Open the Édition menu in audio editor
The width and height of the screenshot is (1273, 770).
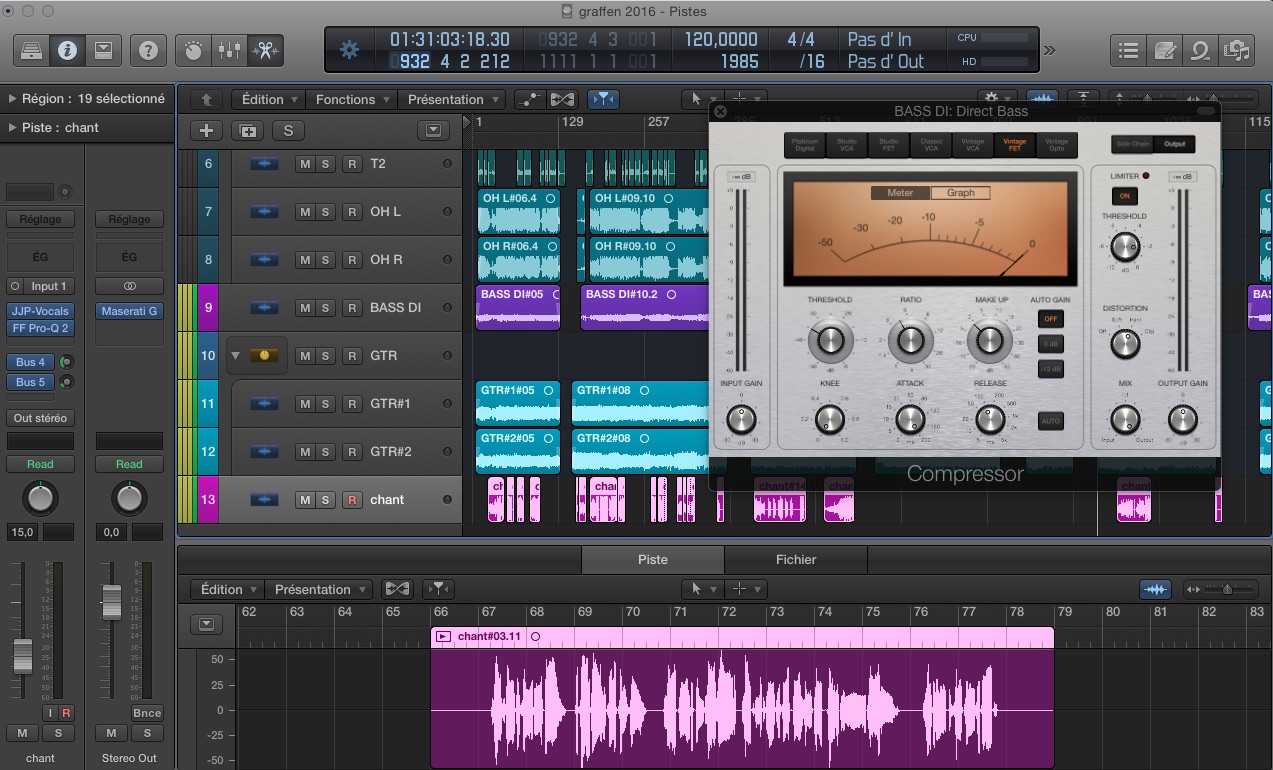(x=229, y=589)
